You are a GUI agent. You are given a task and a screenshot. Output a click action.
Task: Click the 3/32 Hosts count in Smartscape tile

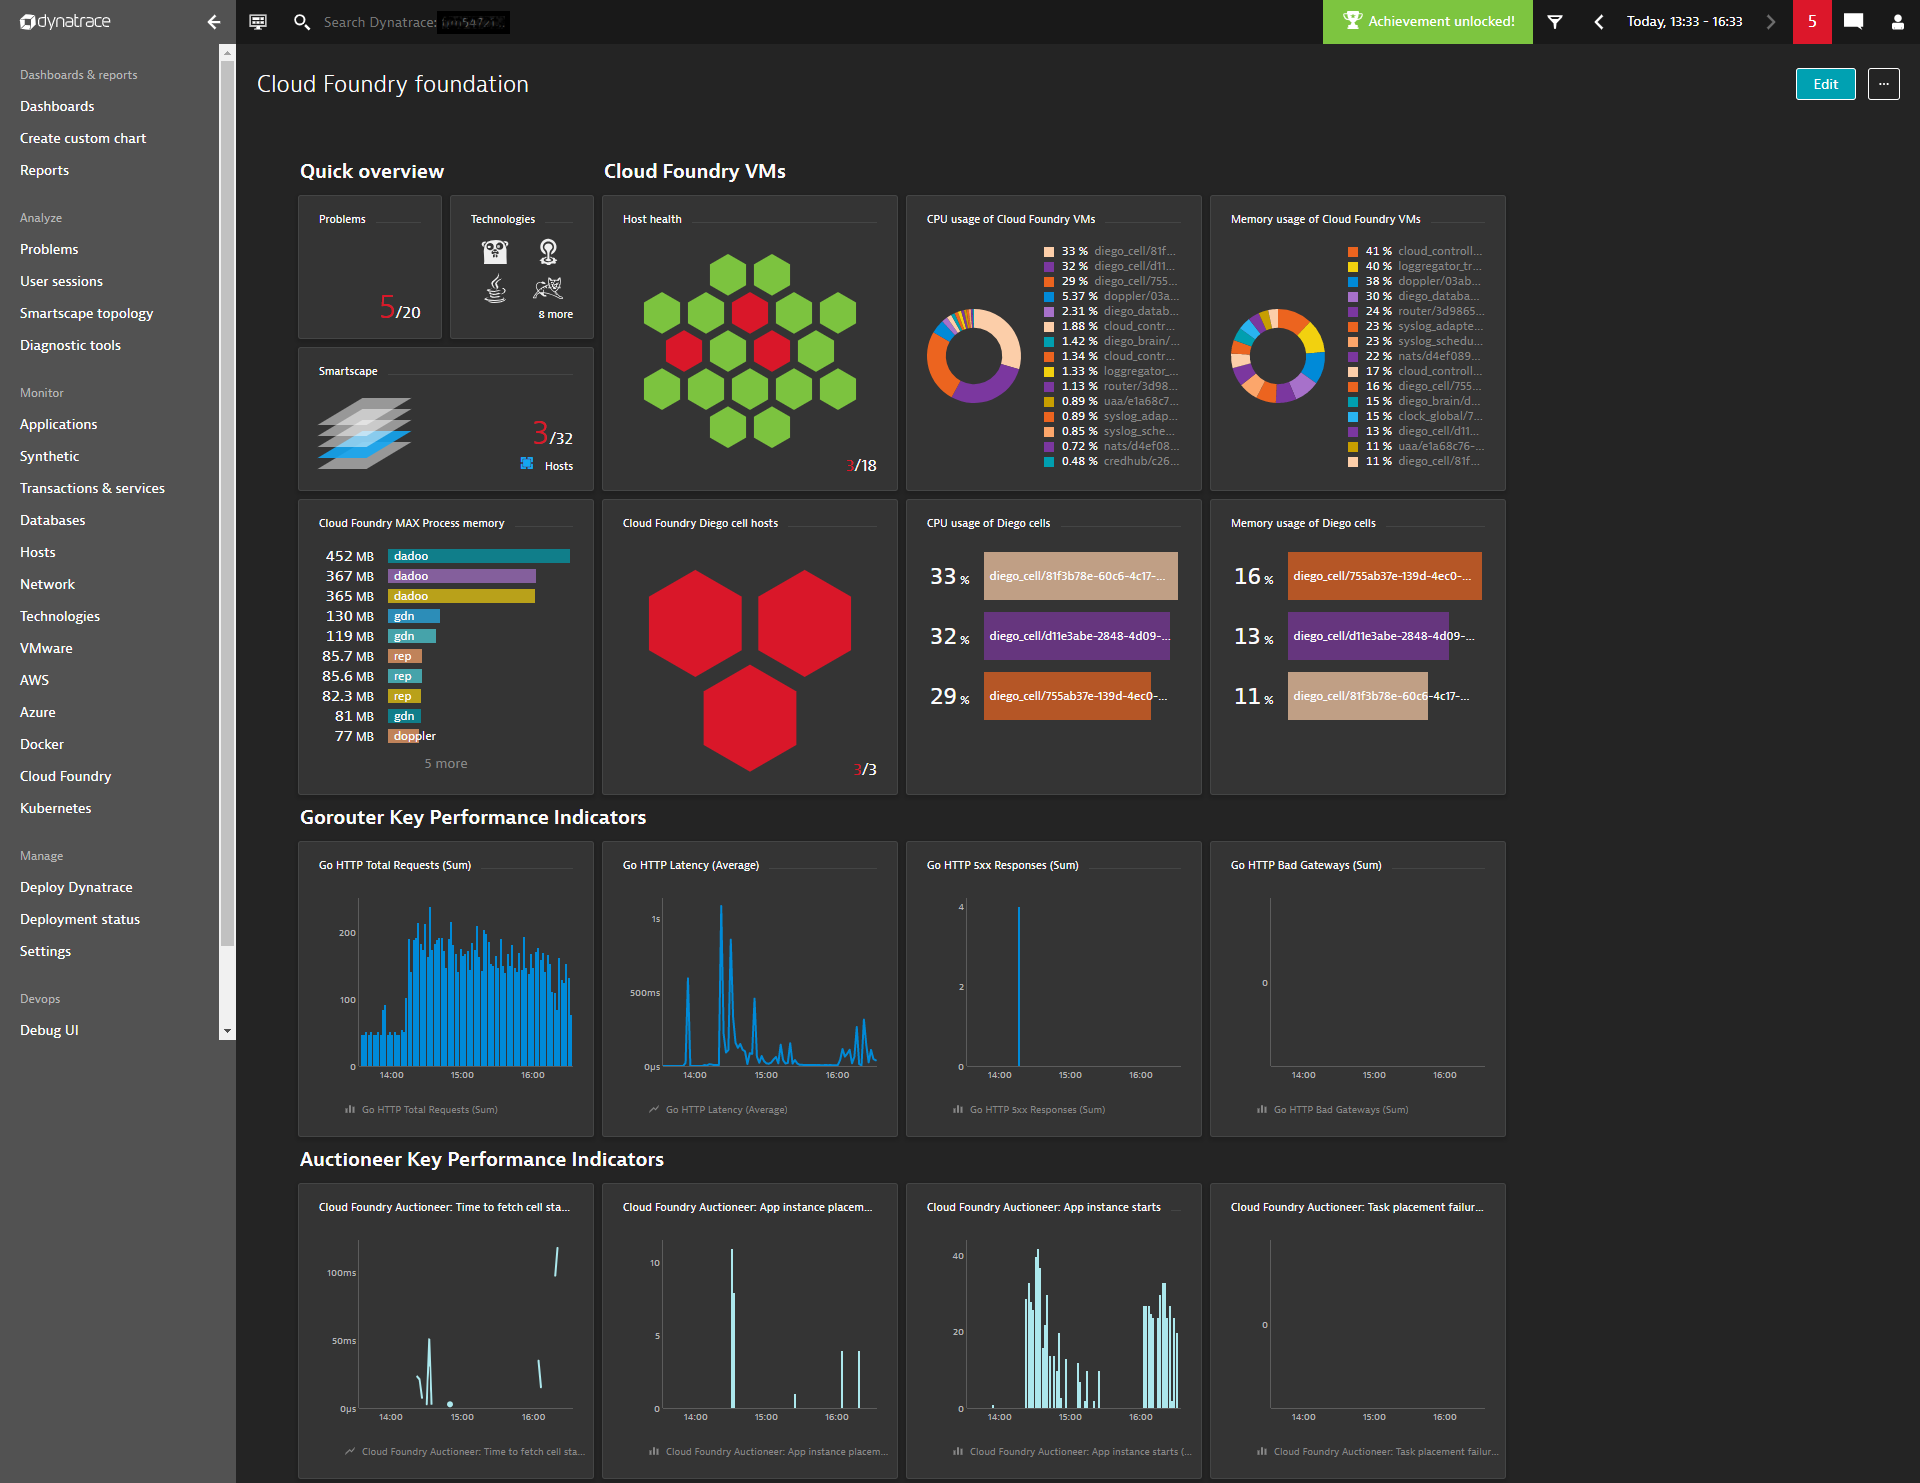553,435
